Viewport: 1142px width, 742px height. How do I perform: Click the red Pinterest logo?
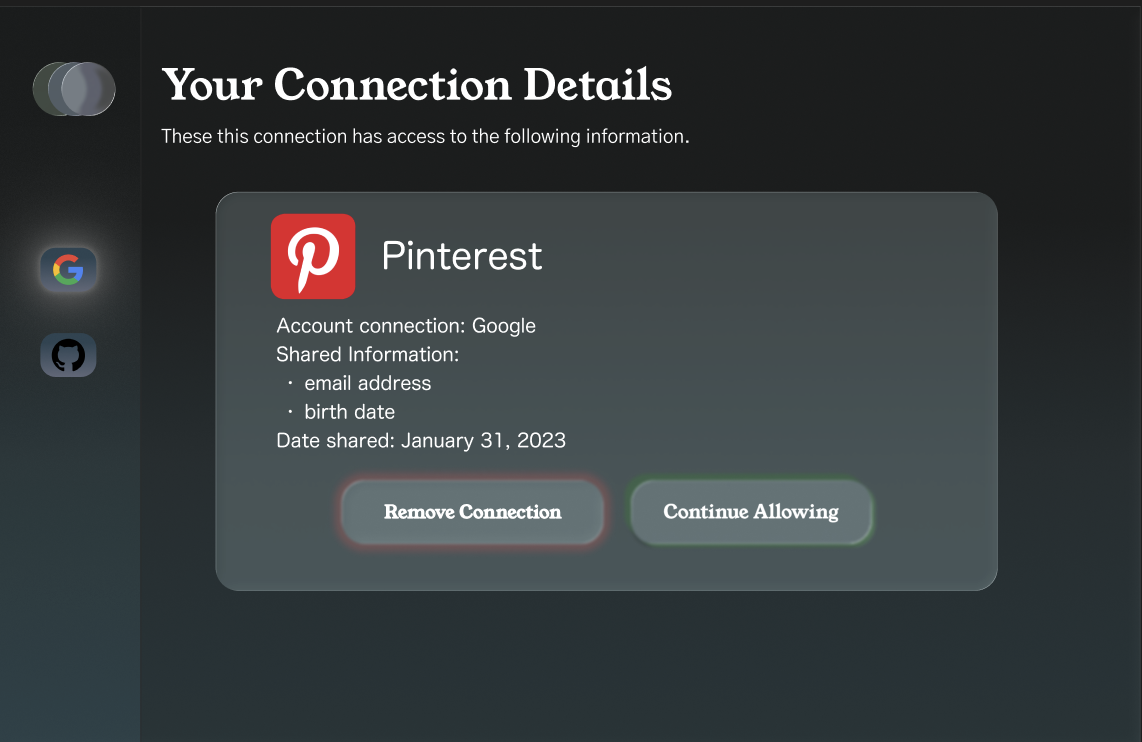[313, 256]
